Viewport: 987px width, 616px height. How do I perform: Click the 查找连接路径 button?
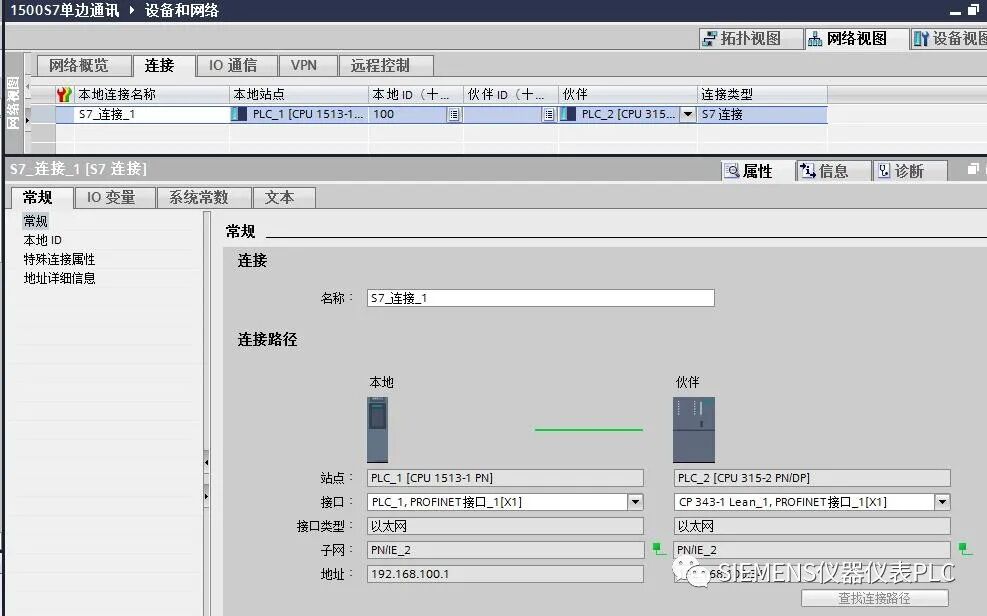pyautogui.click(x=876, y=598)
